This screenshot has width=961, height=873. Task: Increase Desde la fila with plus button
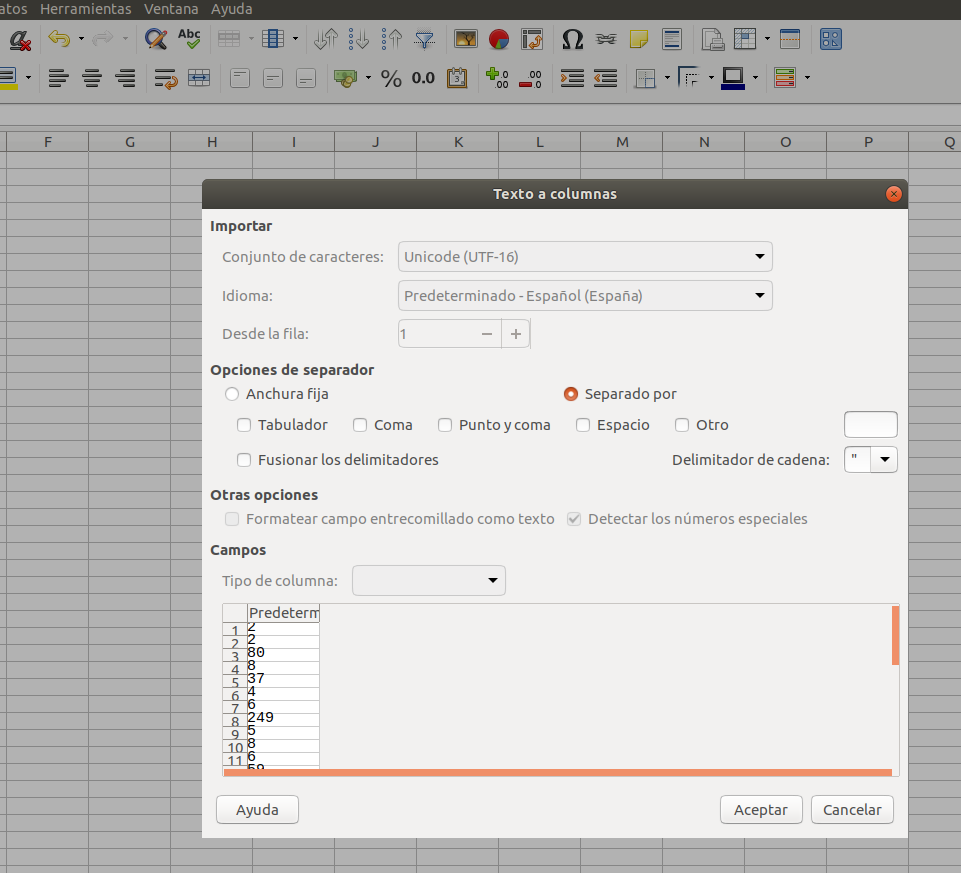point(516,334)
